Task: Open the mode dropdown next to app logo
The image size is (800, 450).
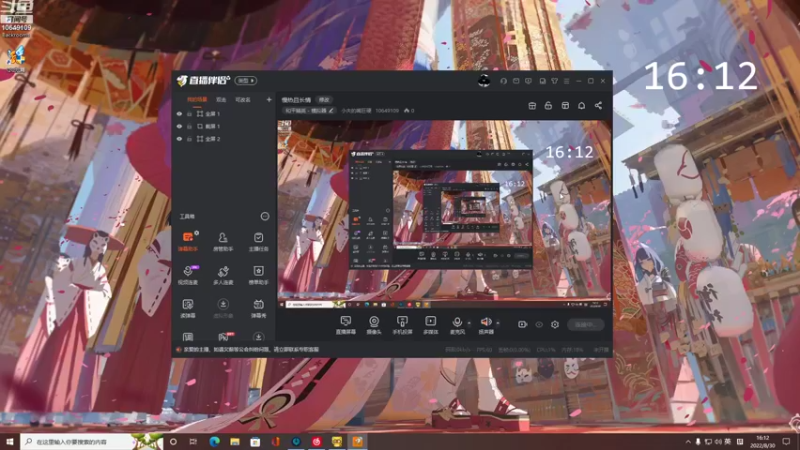Action: (245, 81)
